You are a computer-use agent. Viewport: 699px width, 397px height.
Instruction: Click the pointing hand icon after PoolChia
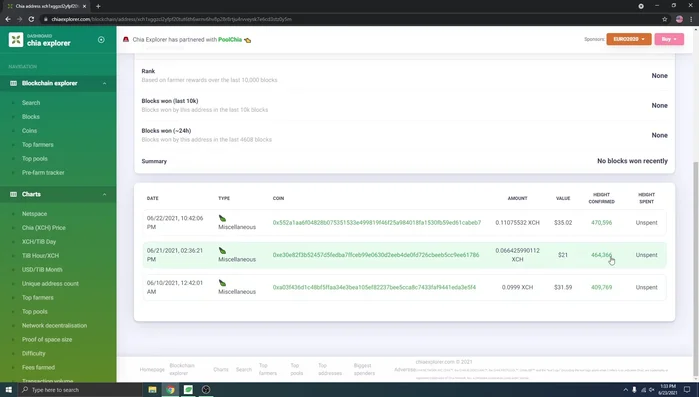[x=247, y=40]
